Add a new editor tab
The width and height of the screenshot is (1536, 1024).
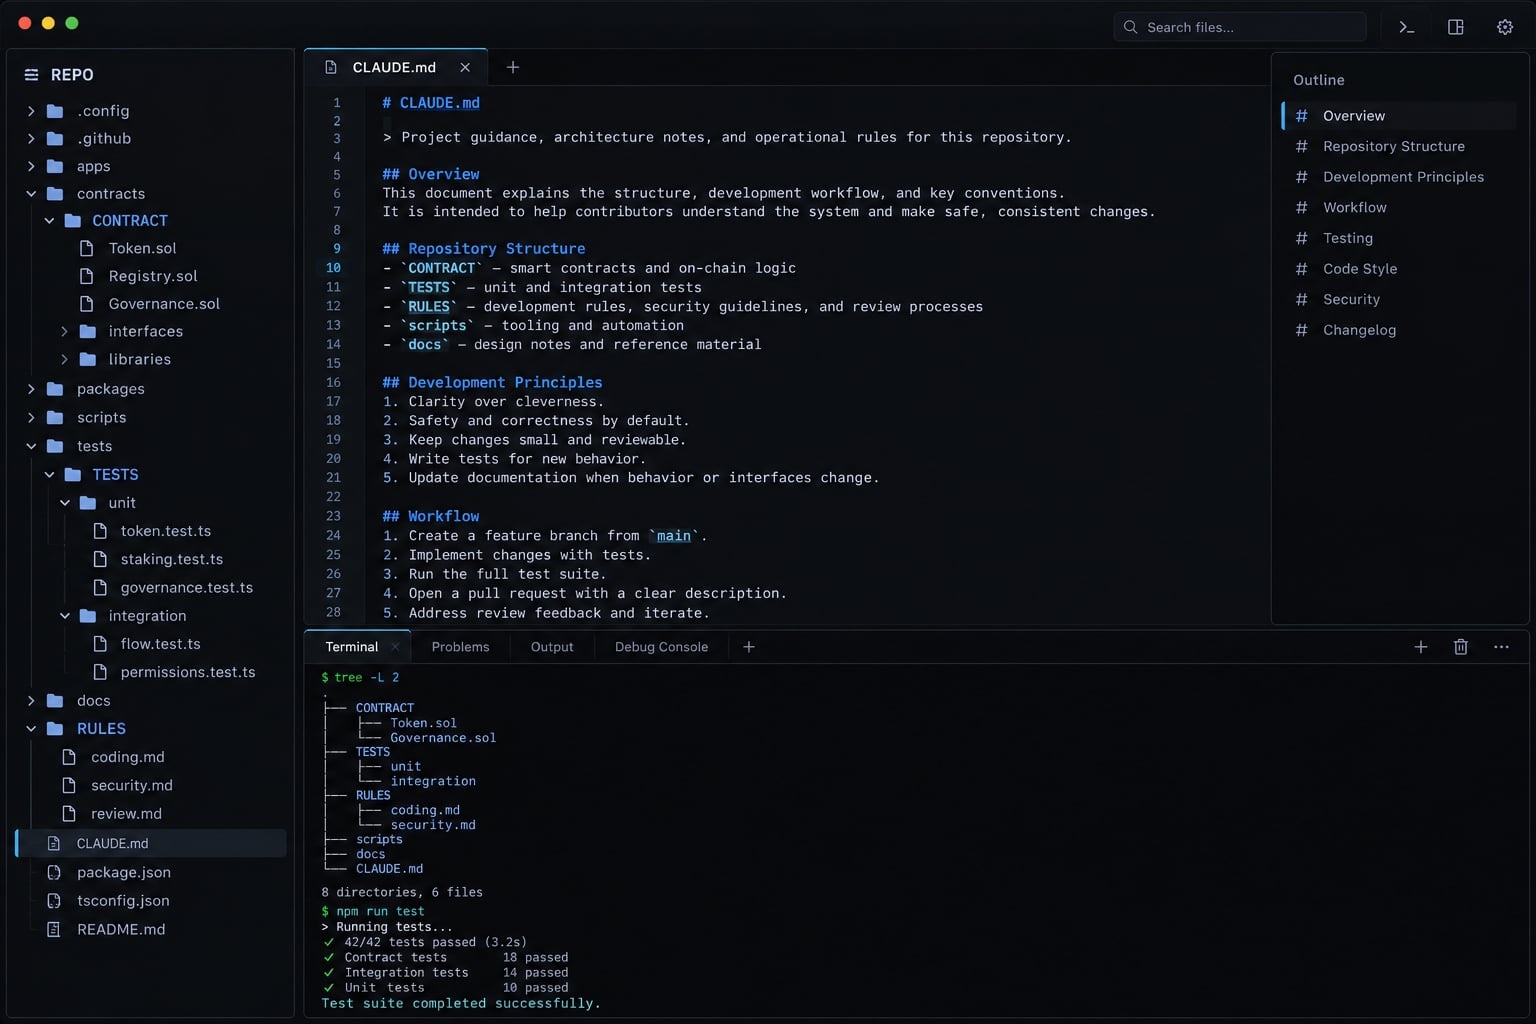(x=513, y=67)
